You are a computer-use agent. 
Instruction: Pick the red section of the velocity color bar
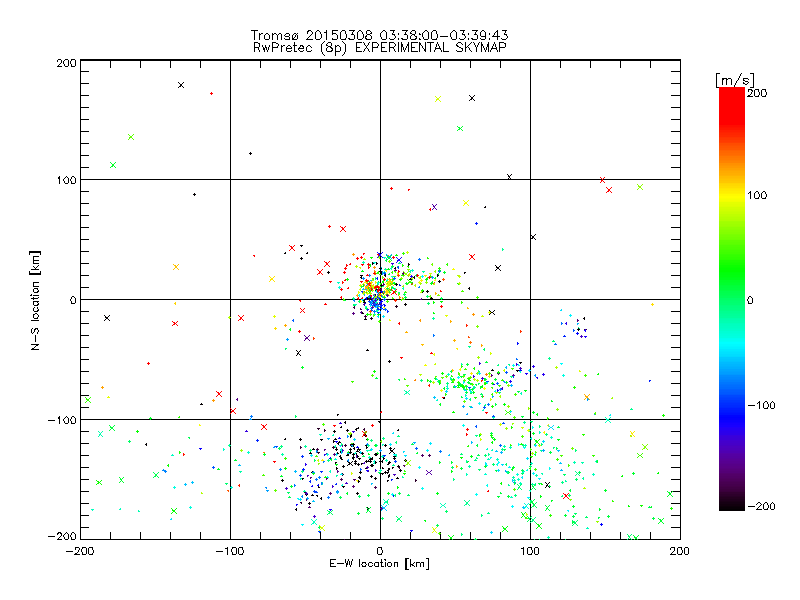tap(732, 107)
